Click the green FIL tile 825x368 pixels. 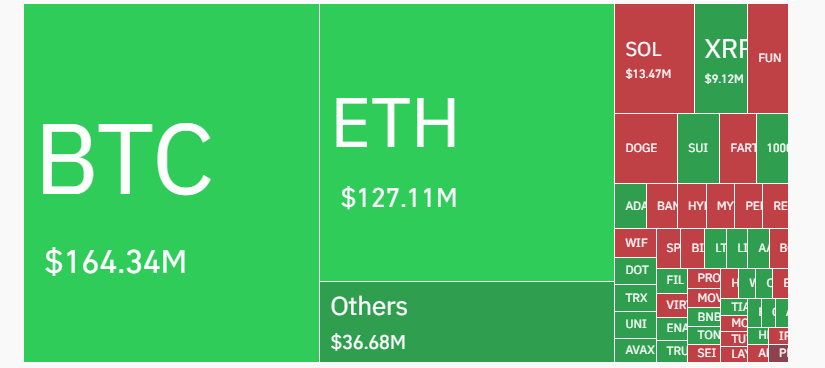point(672,281)
